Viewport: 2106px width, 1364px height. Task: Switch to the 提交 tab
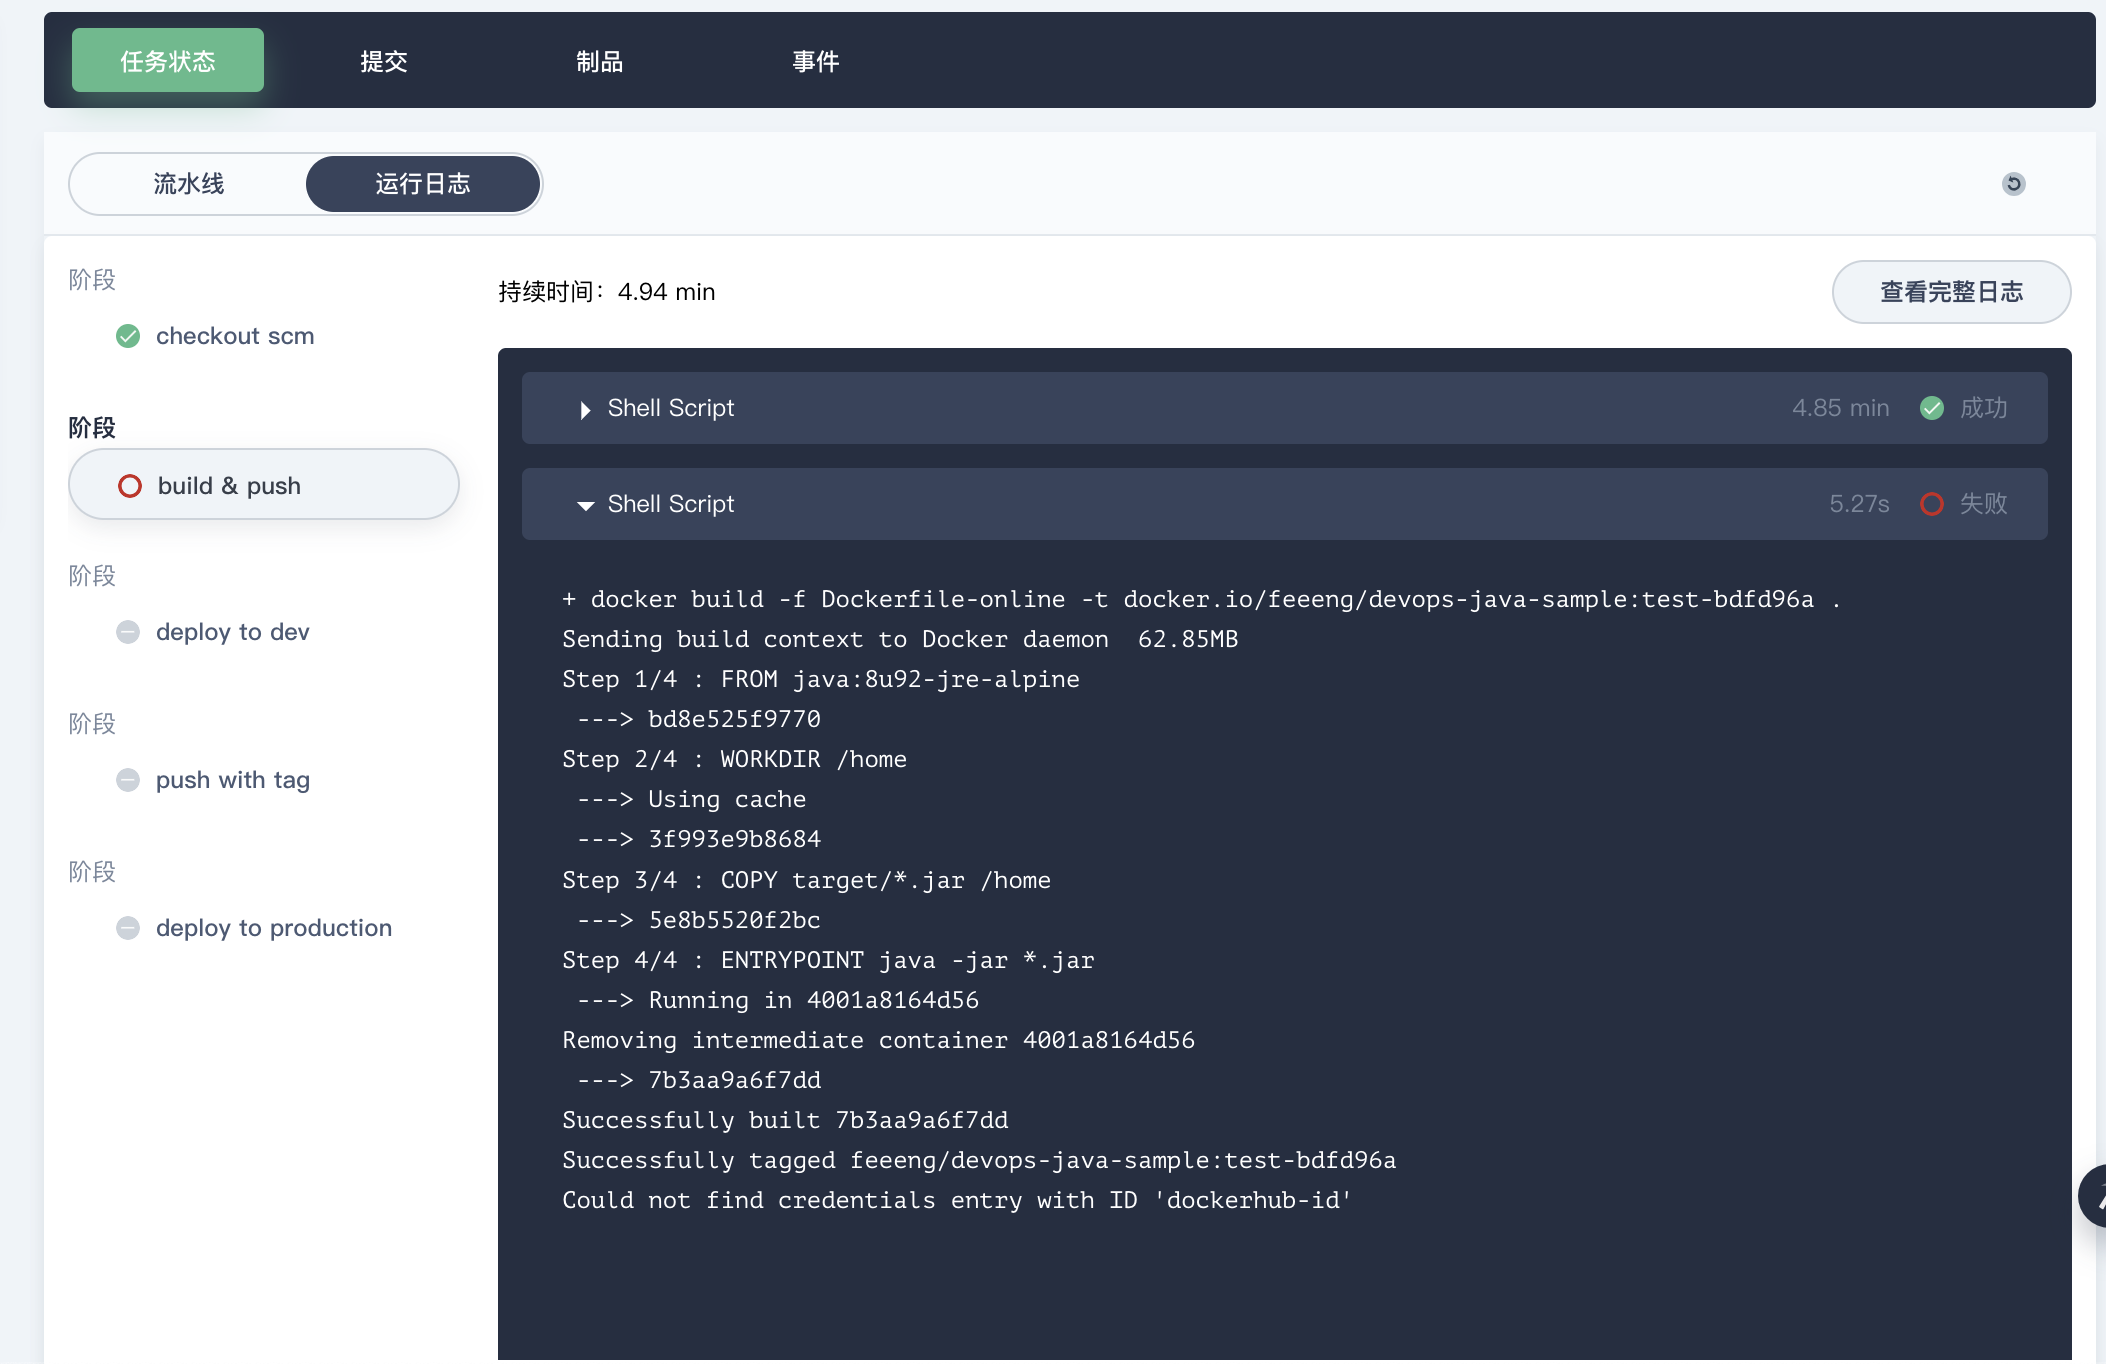(x=383, y=61)
